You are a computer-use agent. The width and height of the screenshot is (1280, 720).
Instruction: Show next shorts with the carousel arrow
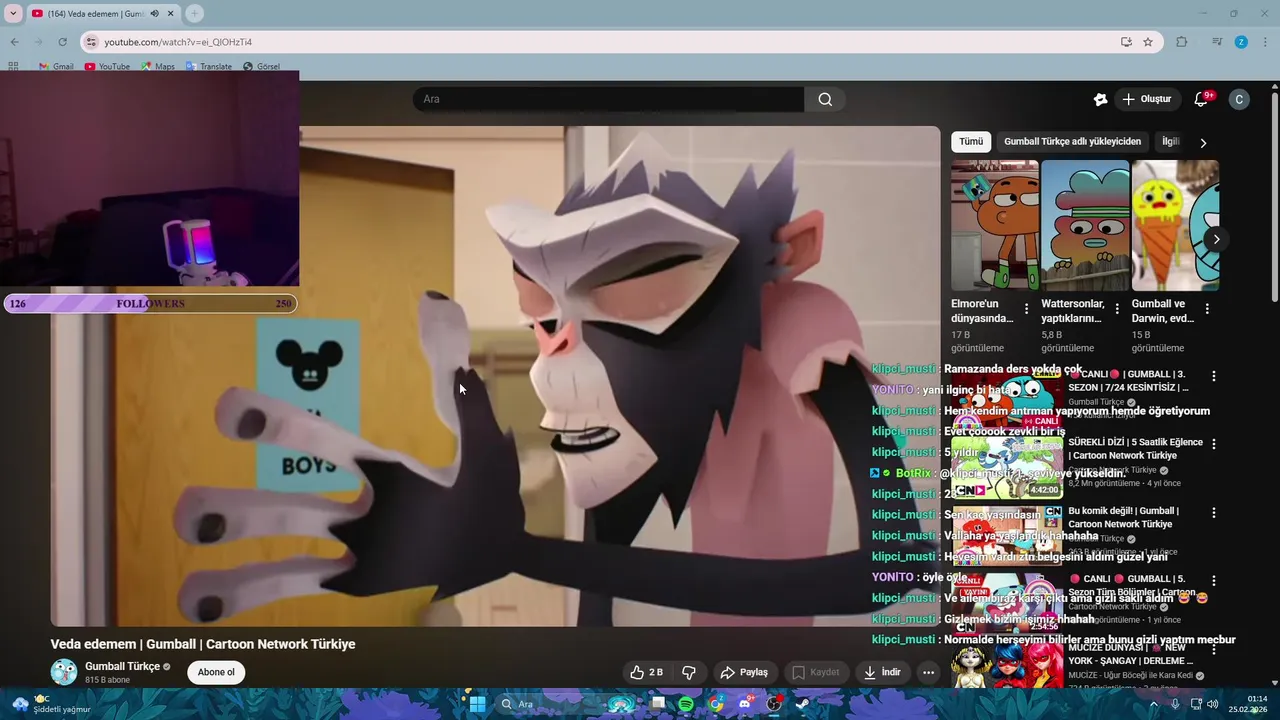click(x=1216, y=239)
